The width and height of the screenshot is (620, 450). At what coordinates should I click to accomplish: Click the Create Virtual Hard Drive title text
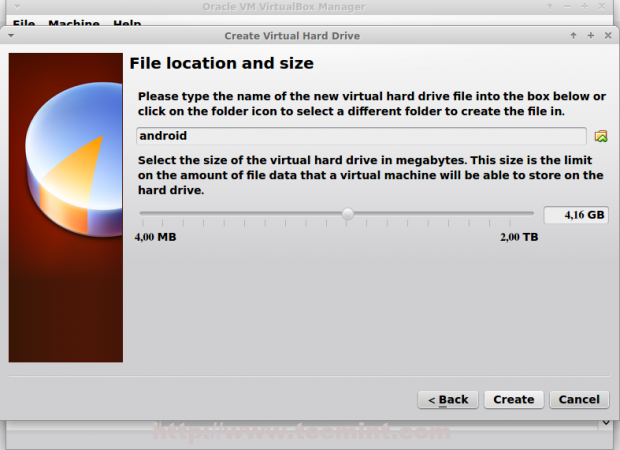click(292, 36)
